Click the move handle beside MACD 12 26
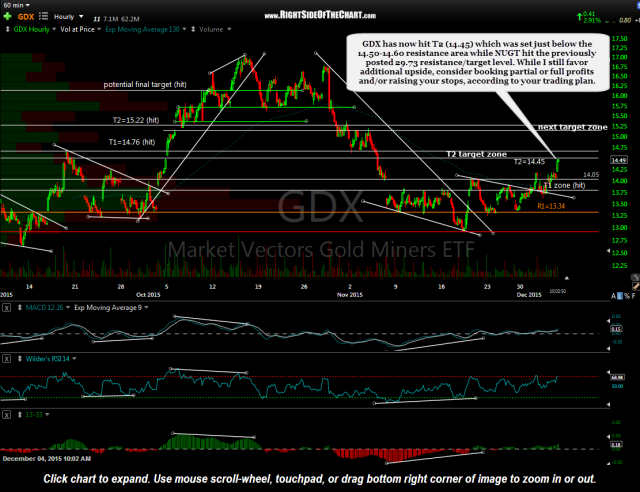This screenshot has width=640, height=492. 19,307
